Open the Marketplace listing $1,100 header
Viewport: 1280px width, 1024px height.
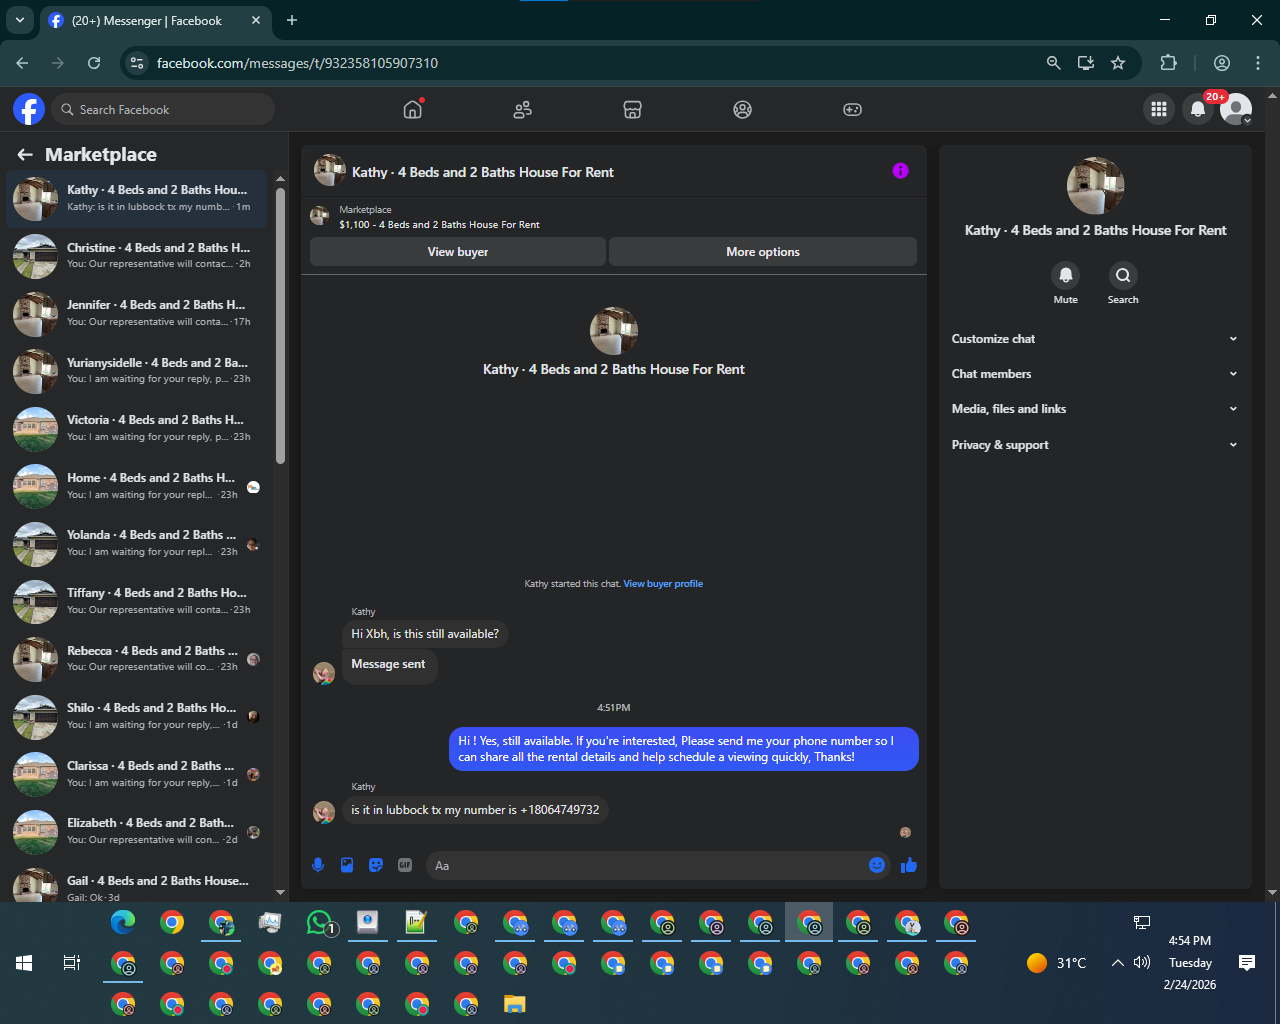click(613, 217)
